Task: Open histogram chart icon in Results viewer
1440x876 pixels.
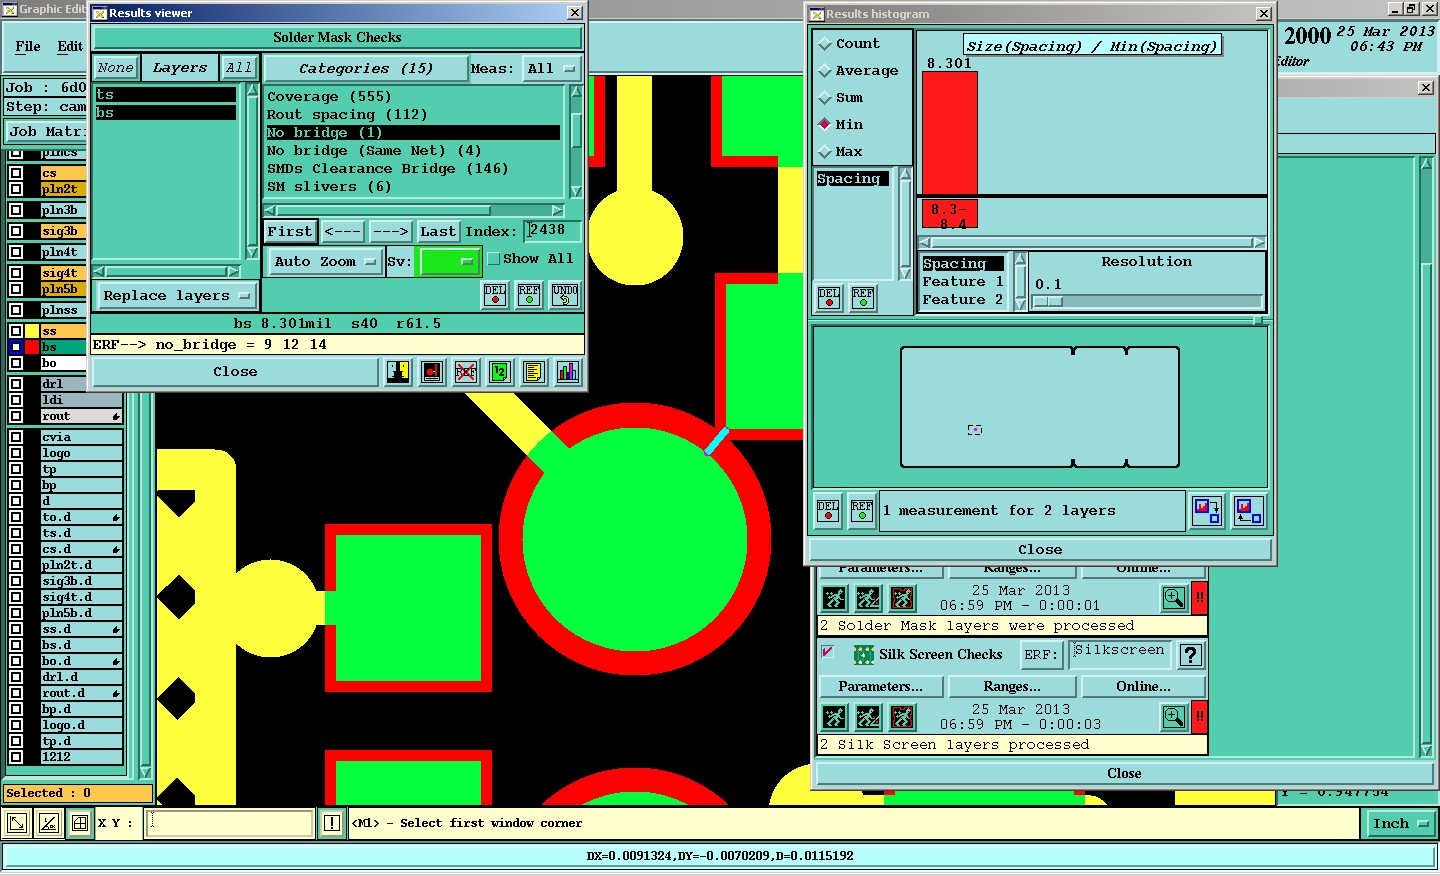Action: [x=568, y=372]
